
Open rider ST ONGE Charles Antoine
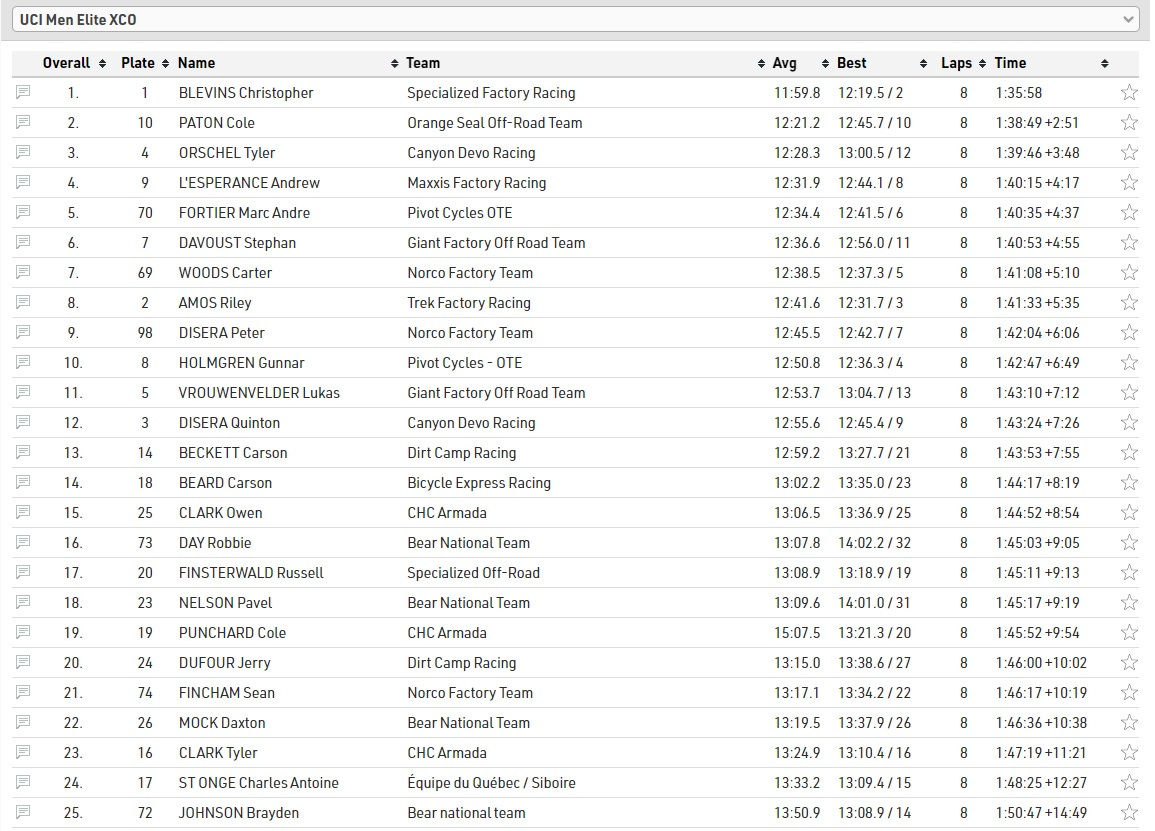pyautogui.click(x=259, y=783)
